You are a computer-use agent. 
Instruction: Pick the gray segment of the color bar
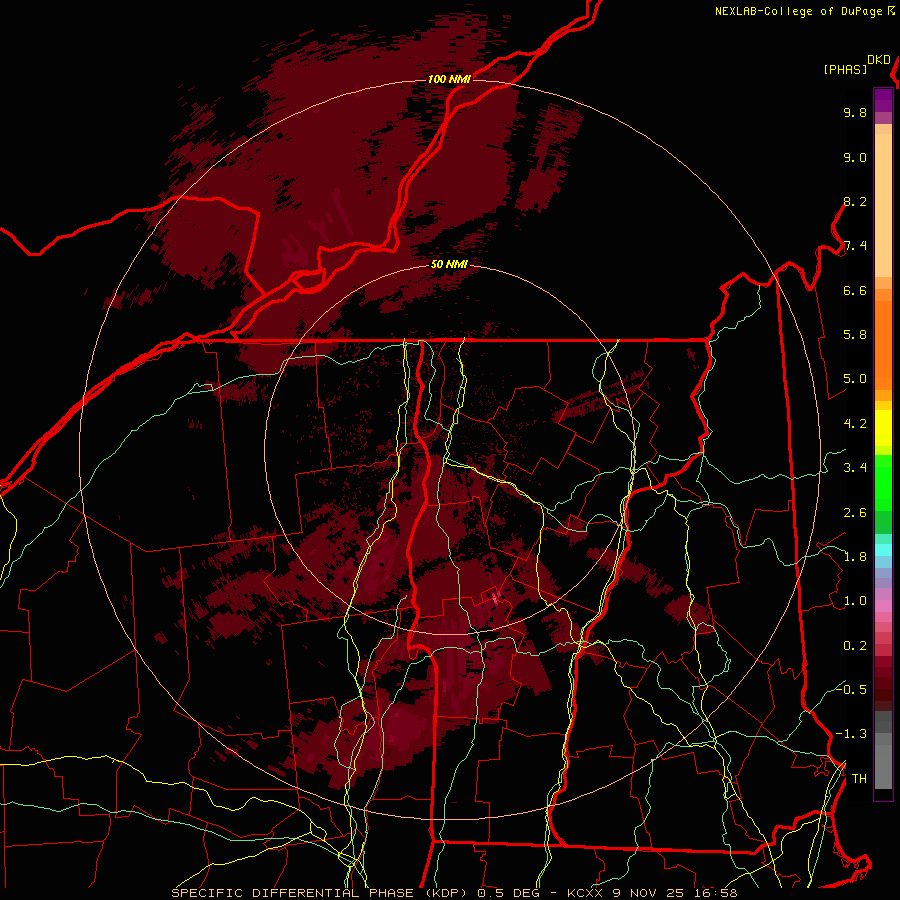[883, 751]
